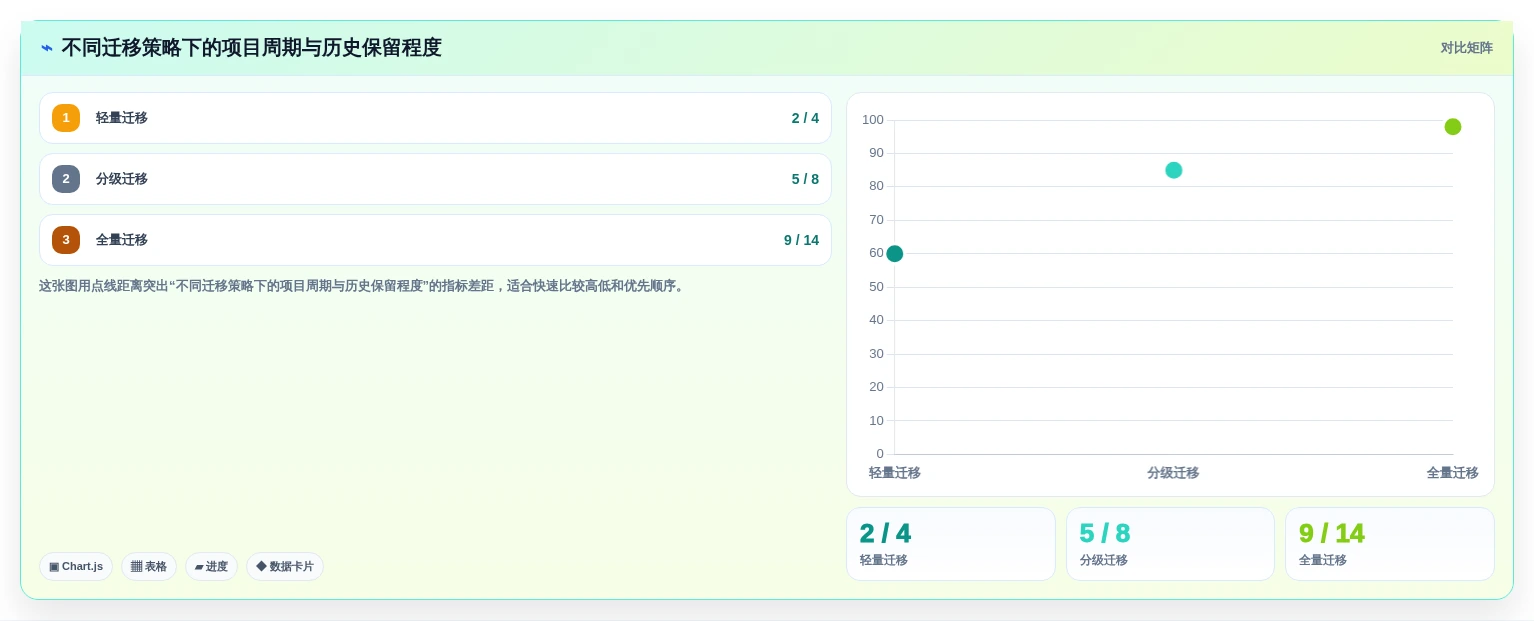Click the description paragraph under the list
The image size is (1534, 621).
(364, 286)
